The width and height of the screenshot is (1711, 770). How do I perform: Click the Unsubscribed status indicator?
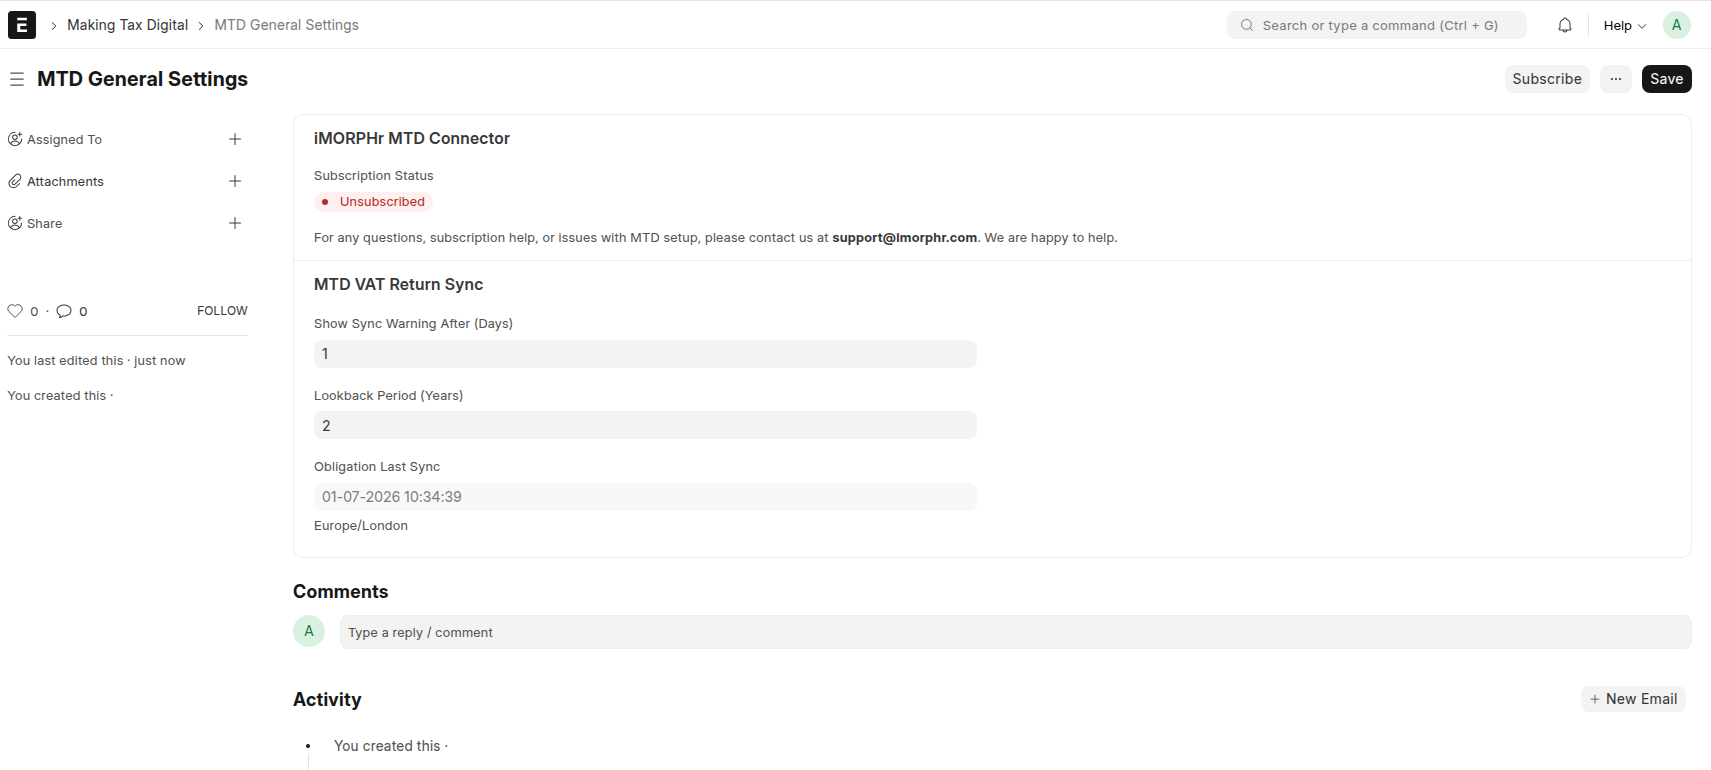click(x=373, y=202)
